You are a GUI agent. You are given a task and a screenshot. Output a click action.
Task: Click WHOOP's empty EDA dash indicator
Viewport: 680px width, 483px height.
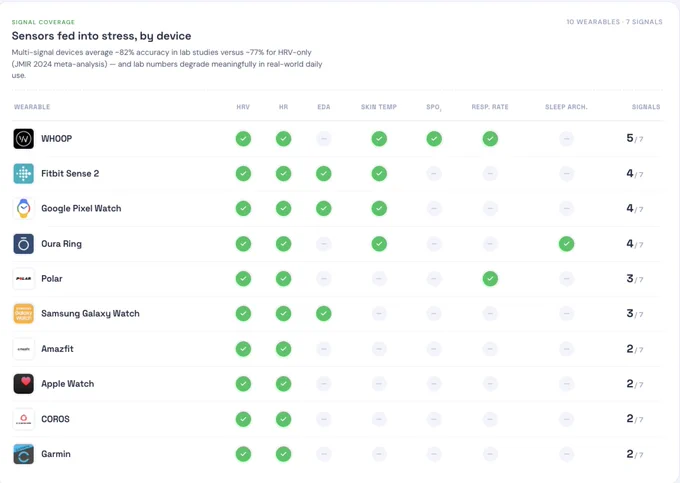[324, 139]
